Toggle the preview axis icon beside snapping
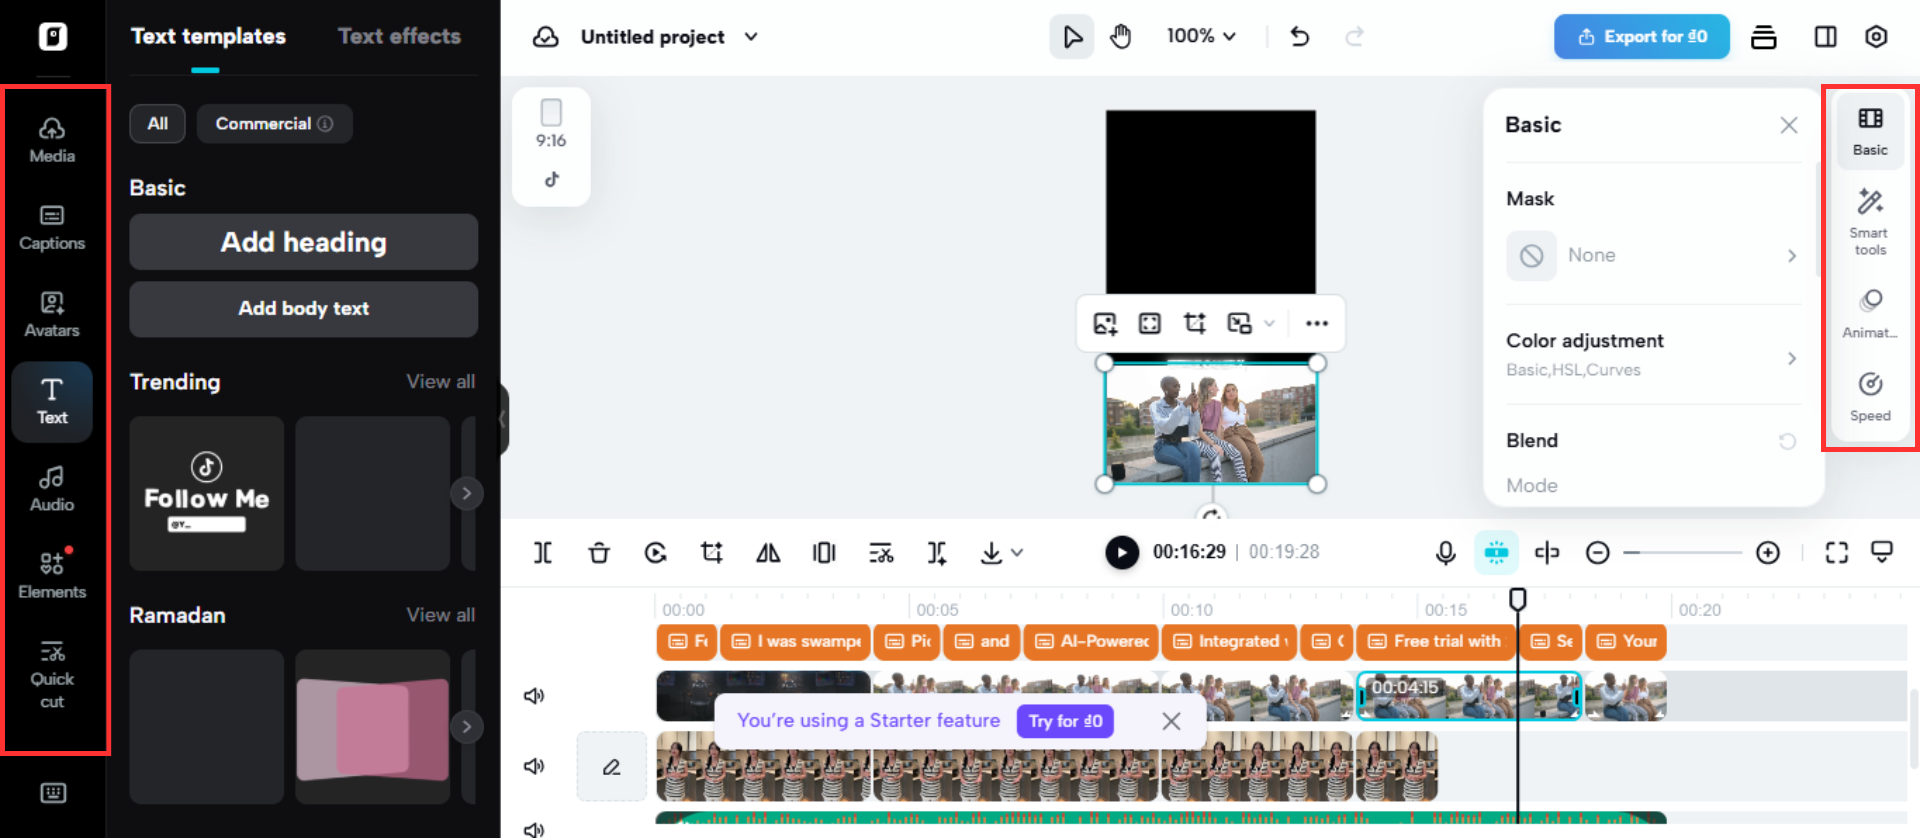 (x=1547, y=553)
